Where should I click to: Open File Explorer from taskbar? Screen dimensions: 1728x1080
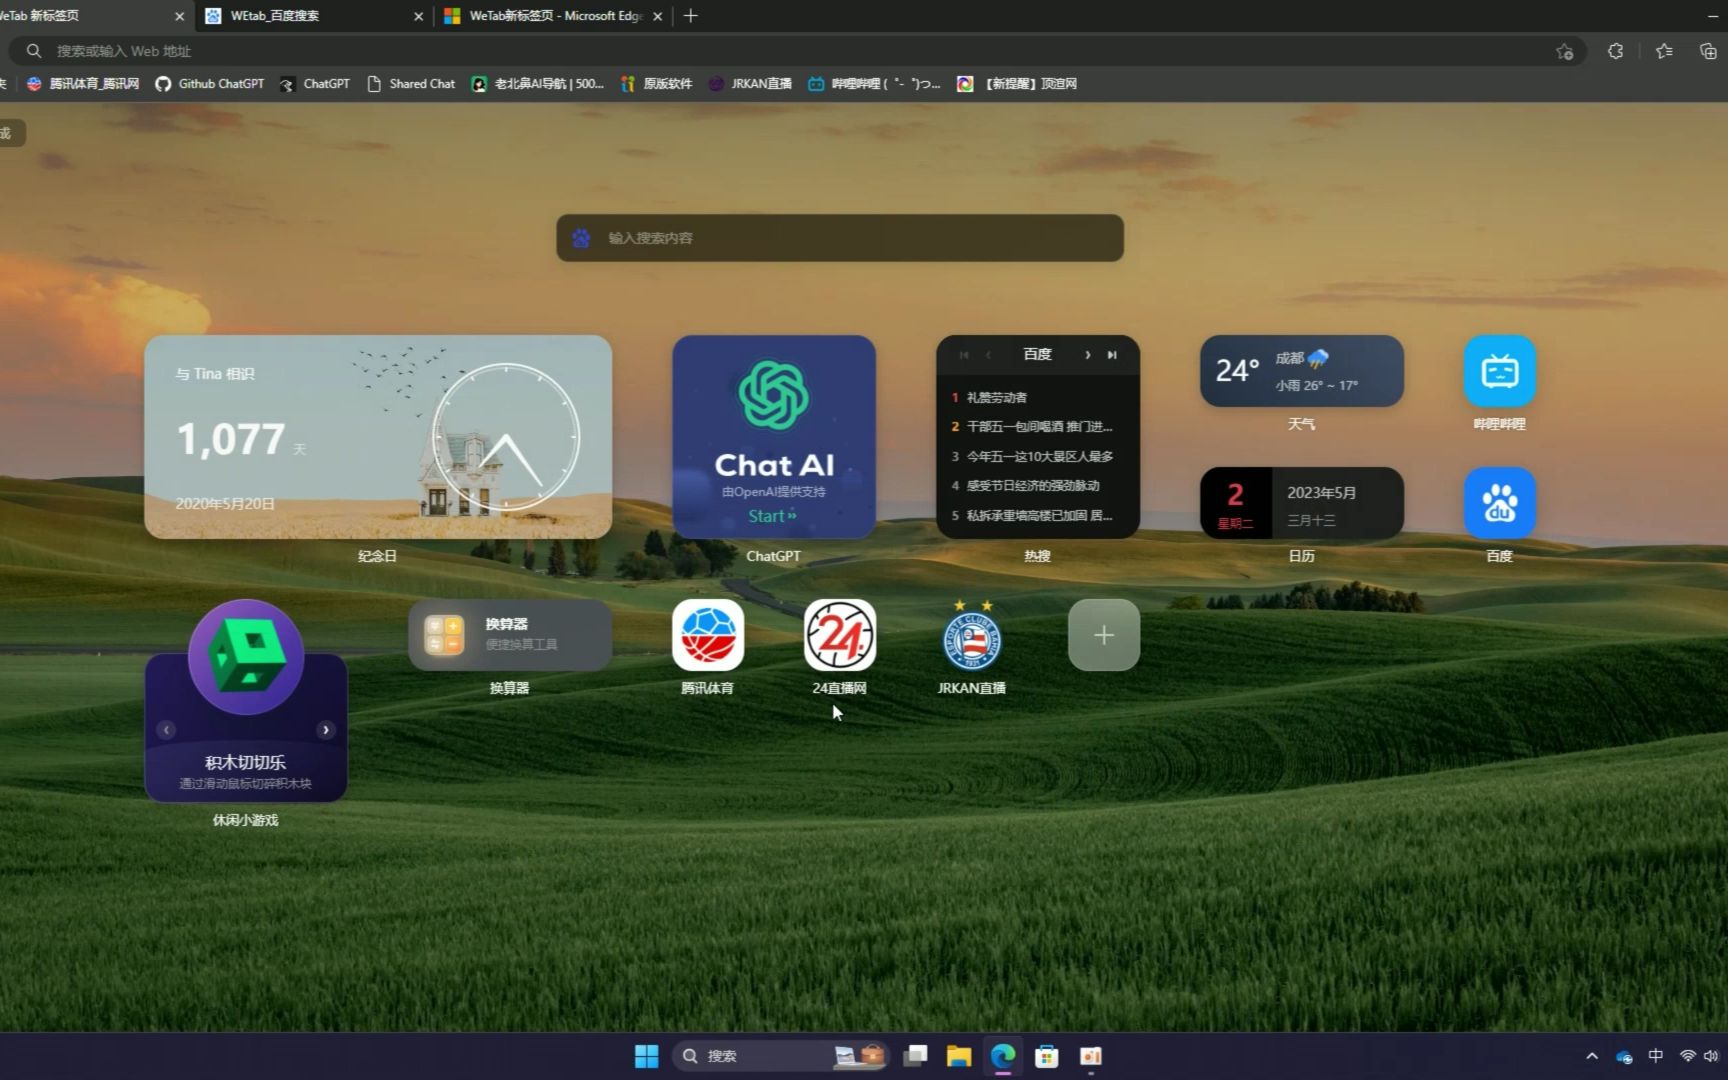coord(959,1056)
